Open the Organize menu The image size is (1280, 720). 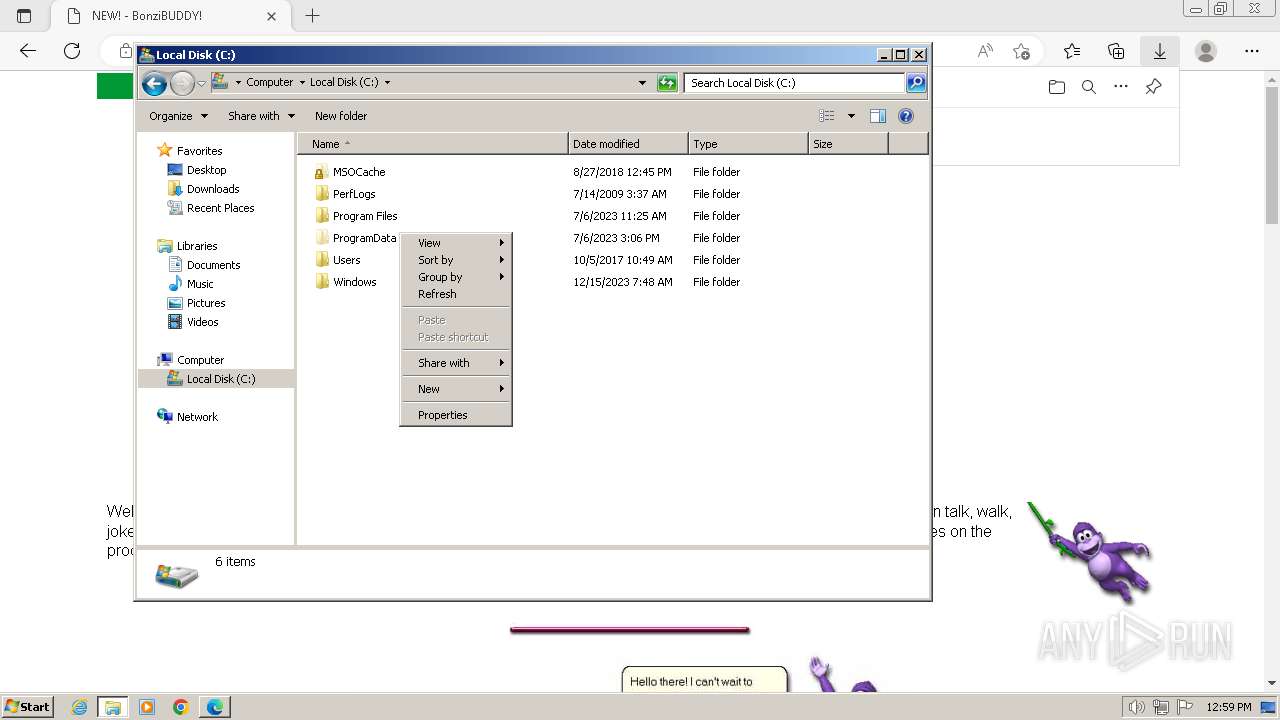[x=178, y=116]
